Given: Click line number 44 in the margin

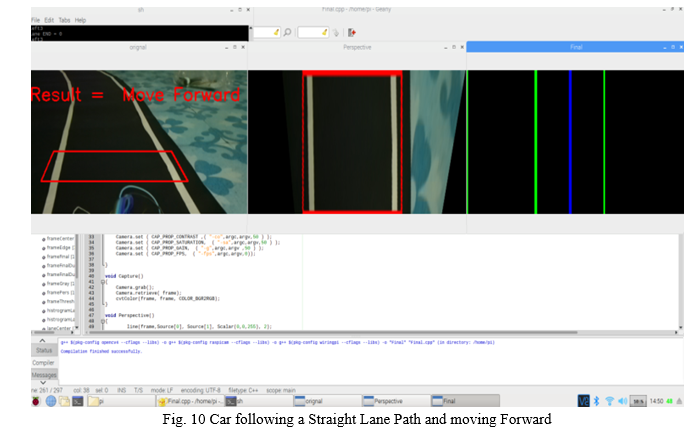Looking at the screenshot, I should (91, 299).
